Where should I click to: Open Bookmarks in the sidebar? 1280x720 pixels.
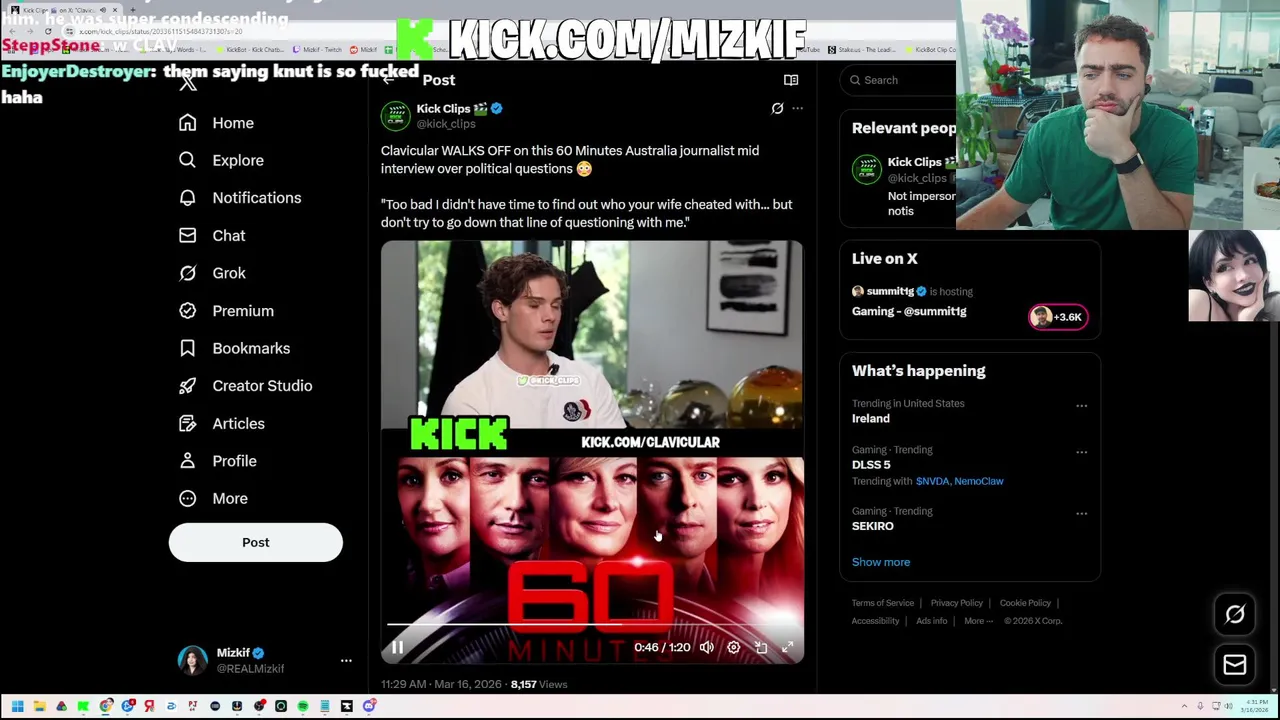click(x=251, y=348)
